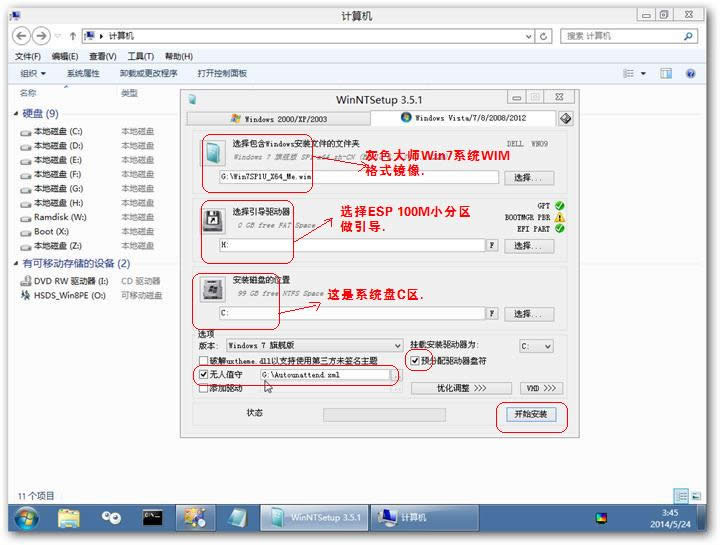Click the Up arrow beside the address bar
This screenshot has height=545, width=720.
coord(73,36)
